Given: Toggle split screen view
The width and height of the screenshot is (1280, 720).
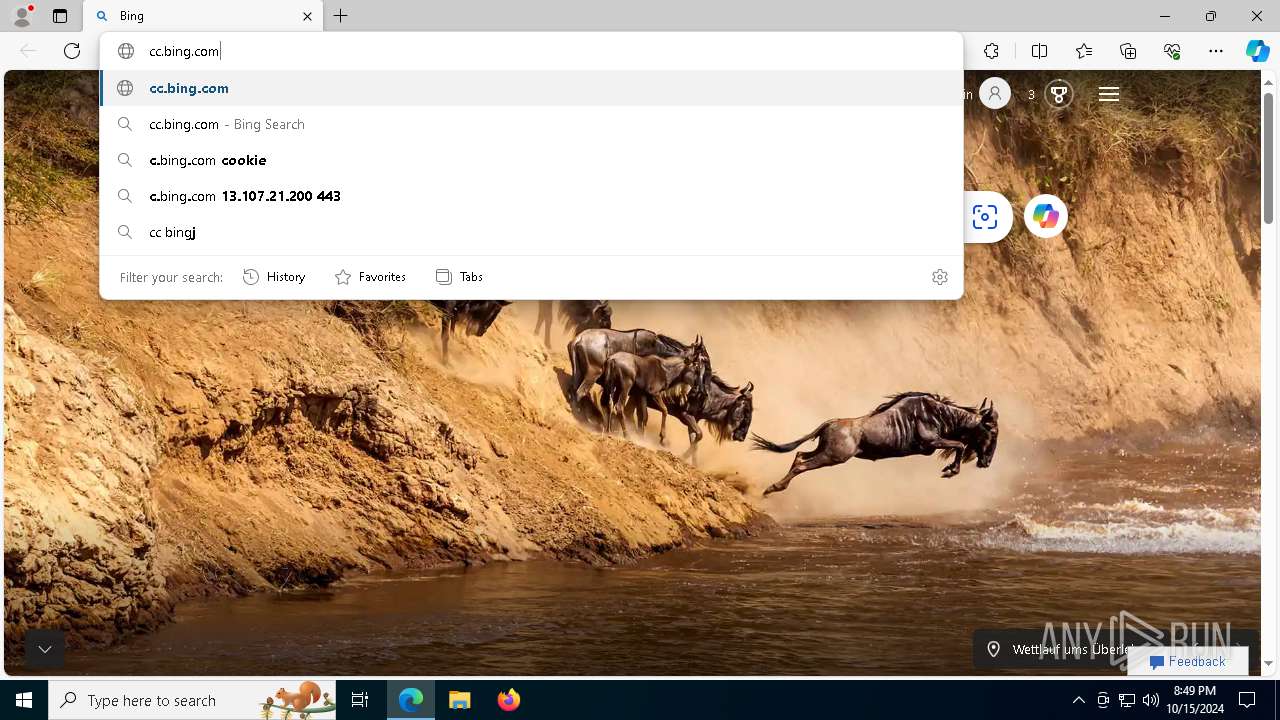Looking at the screenshot, I should tap(1039, 51).
